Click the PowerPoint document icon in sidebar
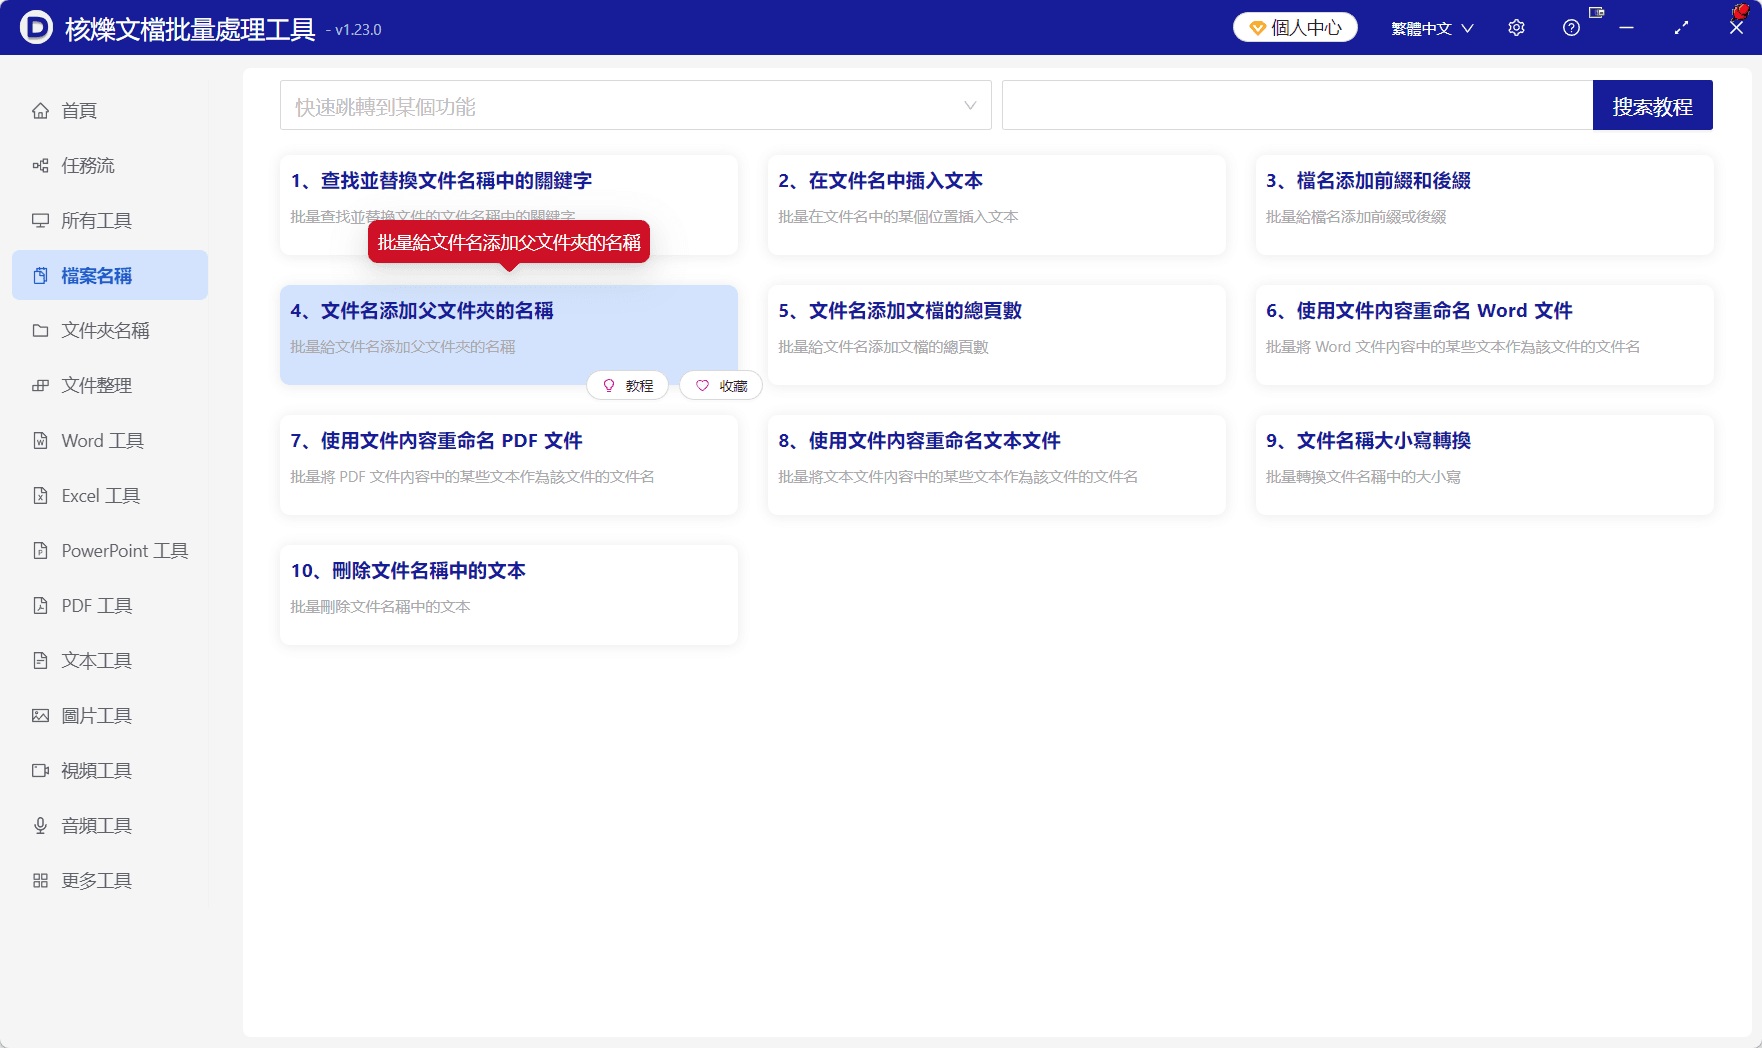 click(40, 551)
